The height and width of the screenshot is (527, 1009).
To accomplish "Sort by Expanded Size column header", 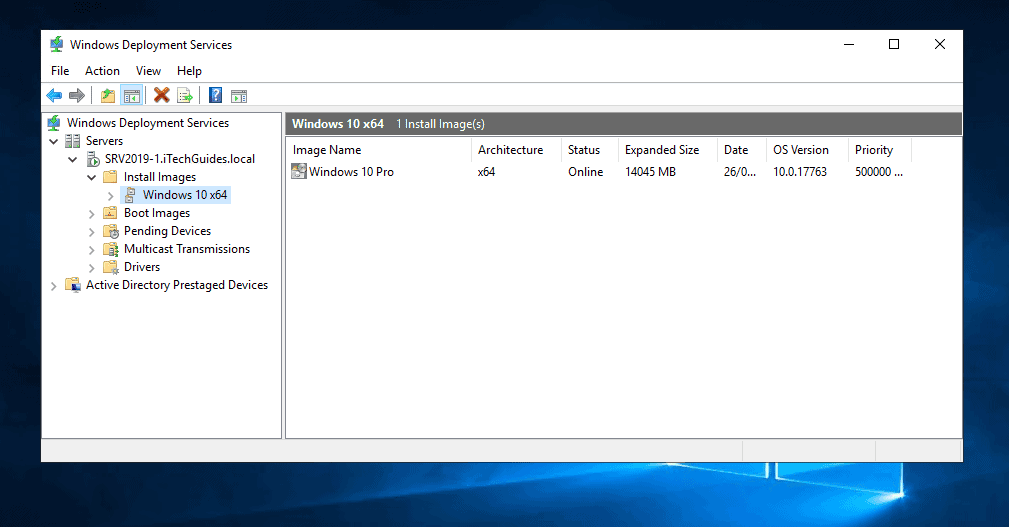I will (668, 150).
